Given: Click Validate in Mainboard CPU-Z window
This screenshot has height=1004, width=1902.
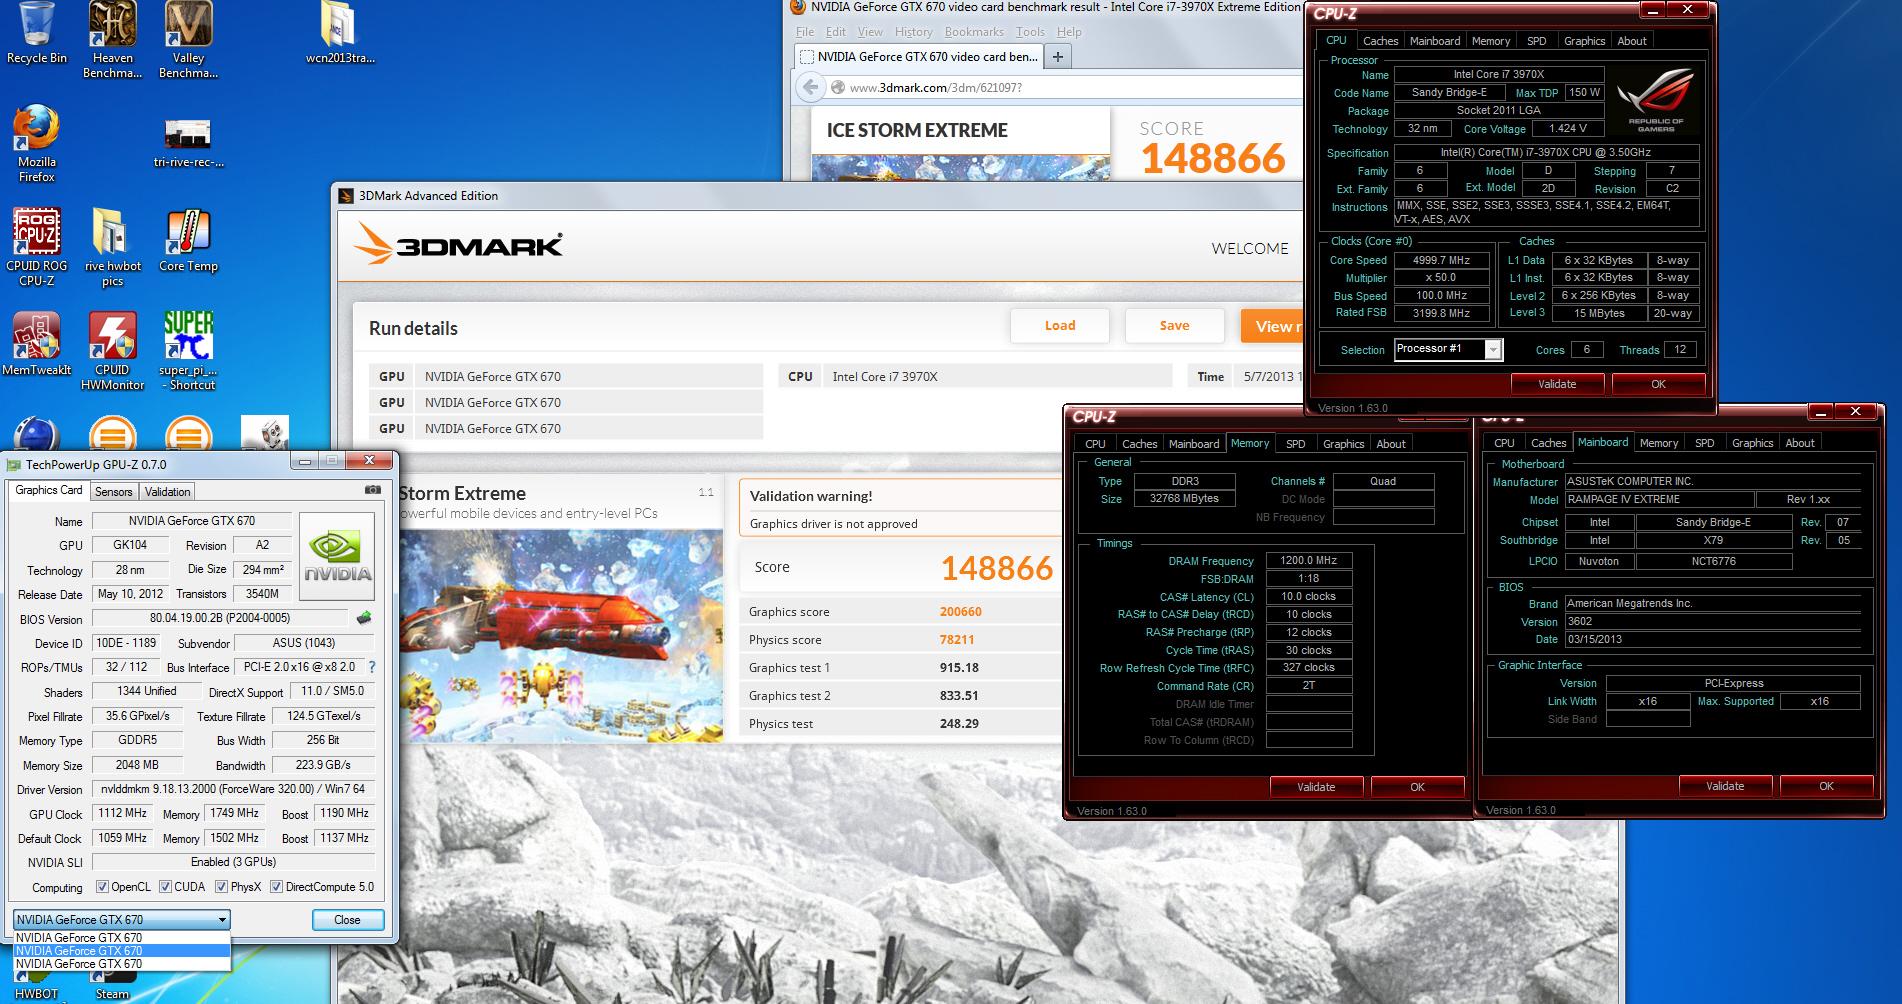Looking at the screenshot, I should pyautogui.click(x=1724, y=786).
